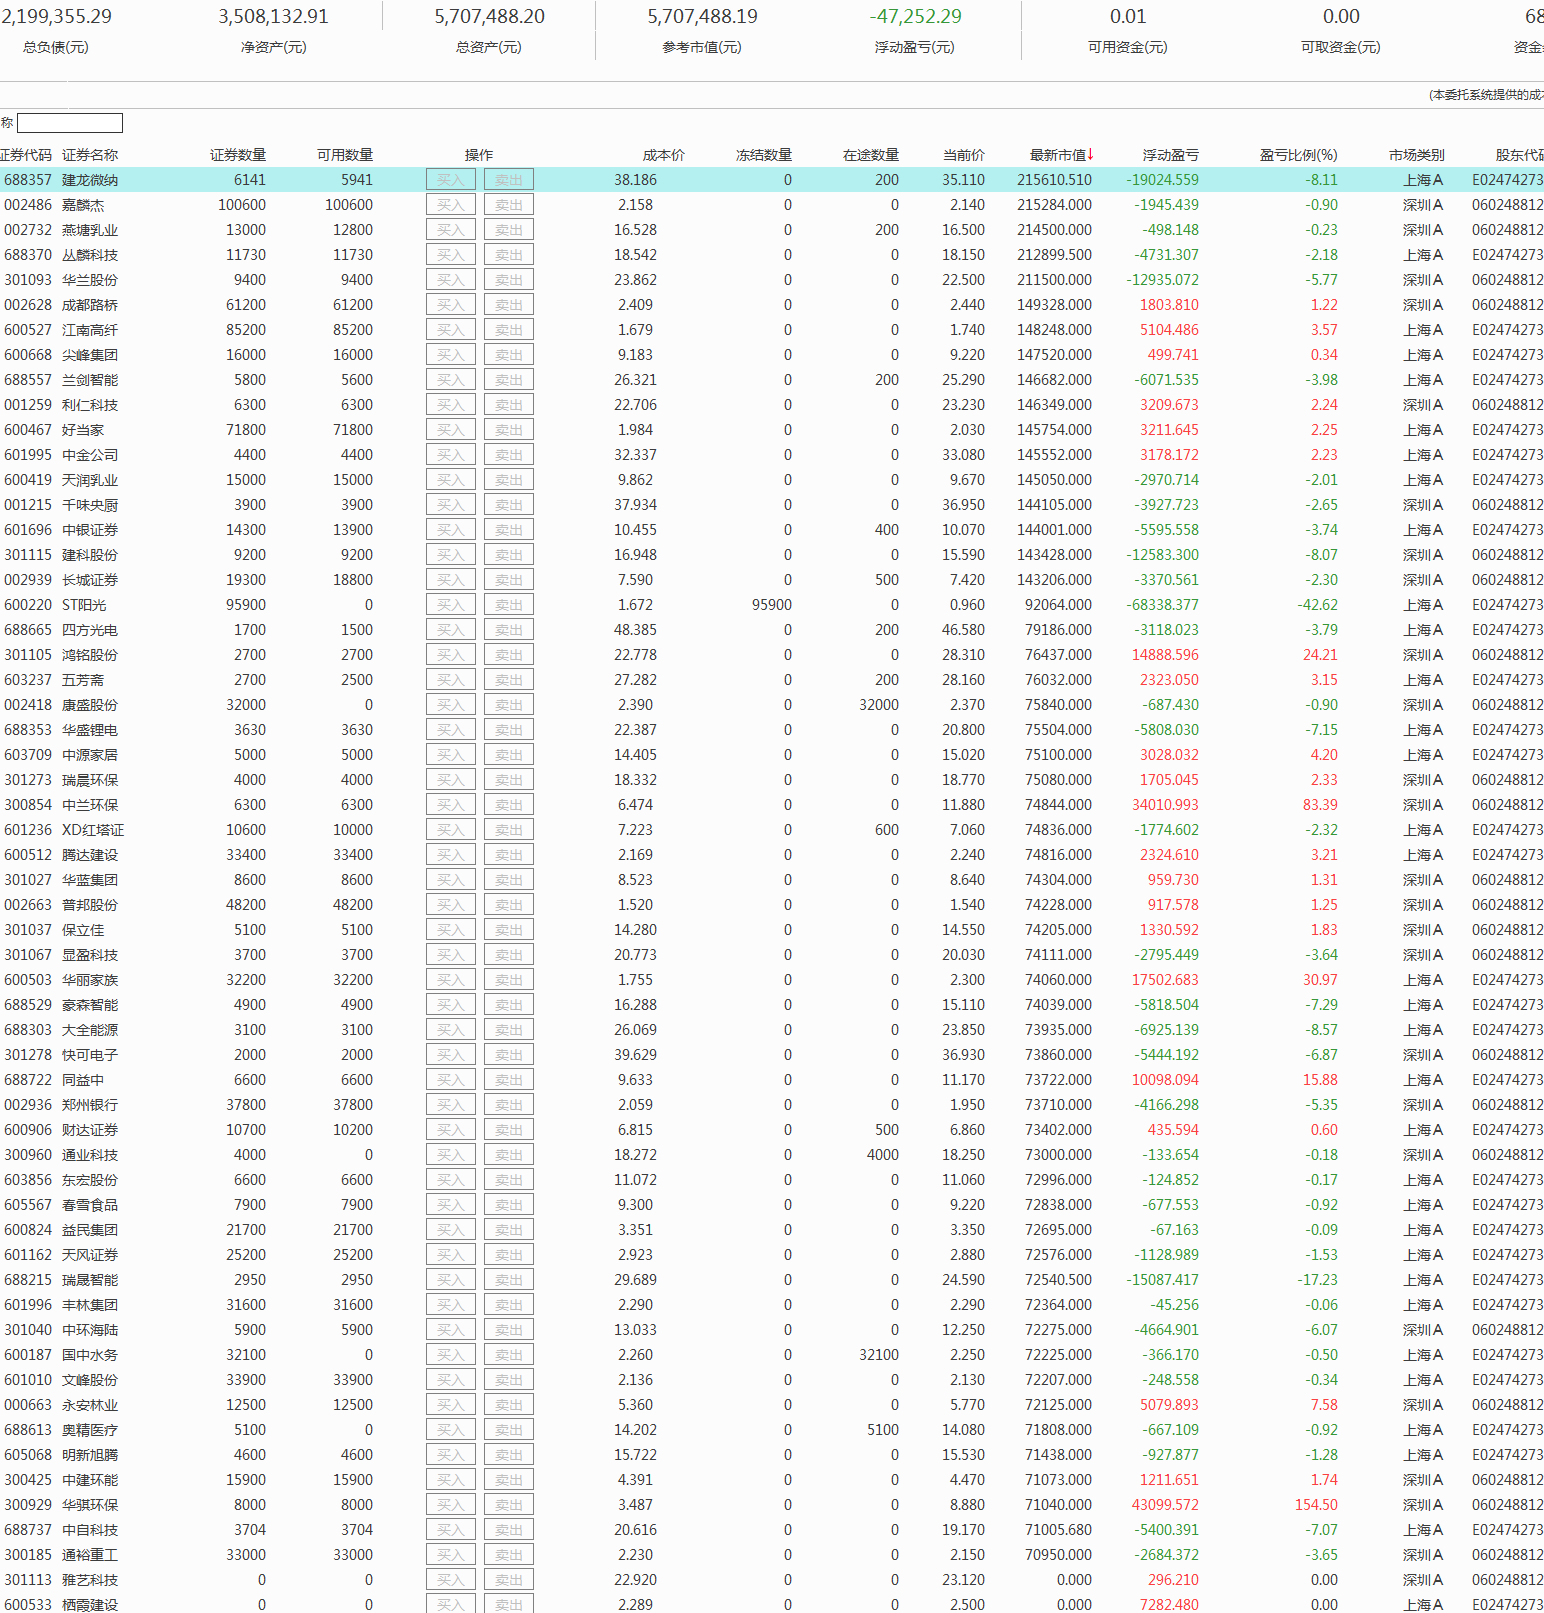Click 卖出 for 002936 郑州银行
Viewport: 1544px width, 1613px height.
click(x=509, y=1105)
